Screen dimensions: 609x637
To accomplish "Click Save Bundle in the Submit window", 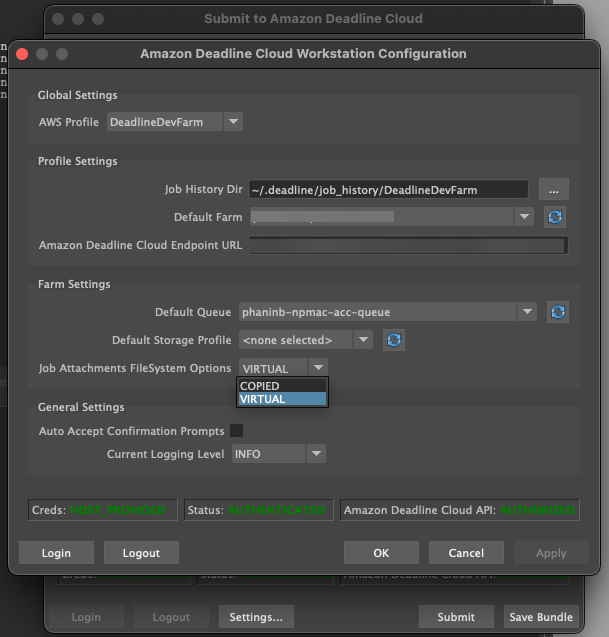I will click(x=541, y=617).
